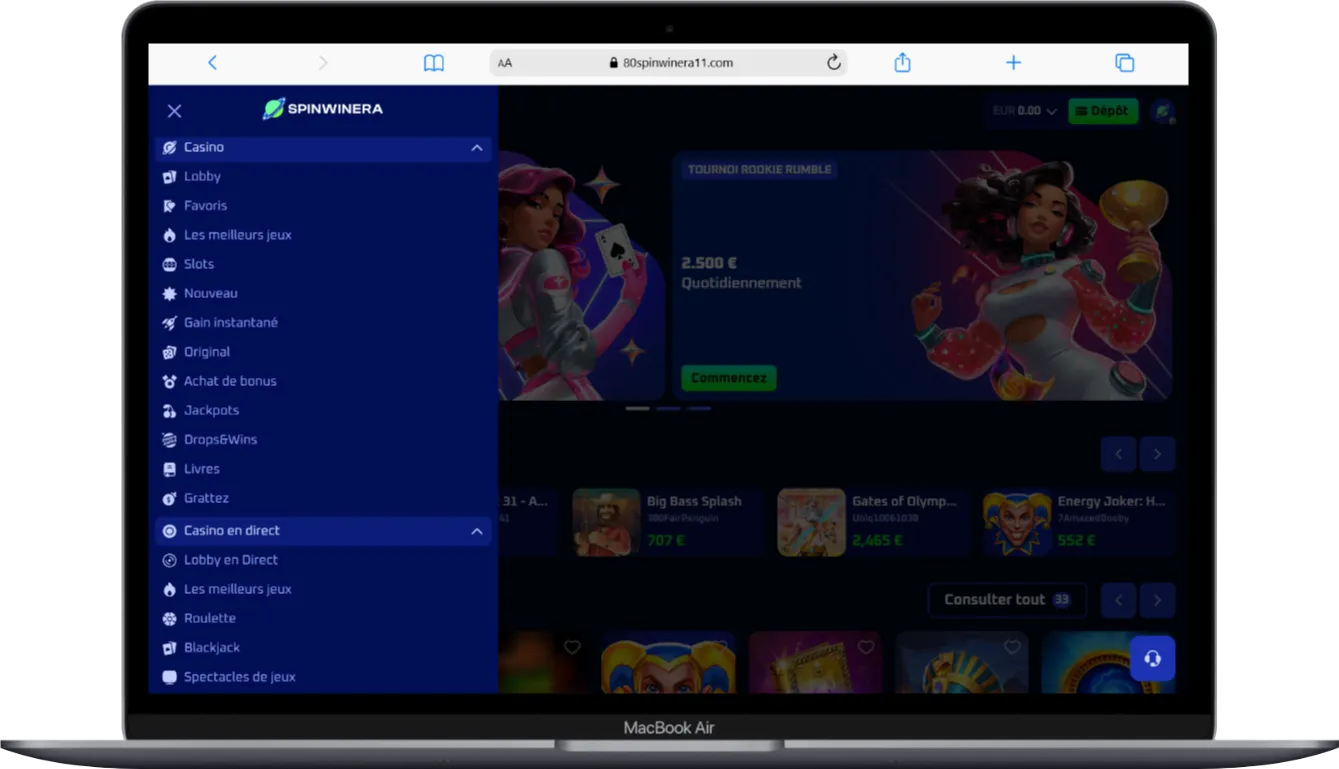Image resolution: width=1339 pixels, height=769 pixels.
Task: Click the Jackpots cherry icon
Action: click(x=169, y=410)
